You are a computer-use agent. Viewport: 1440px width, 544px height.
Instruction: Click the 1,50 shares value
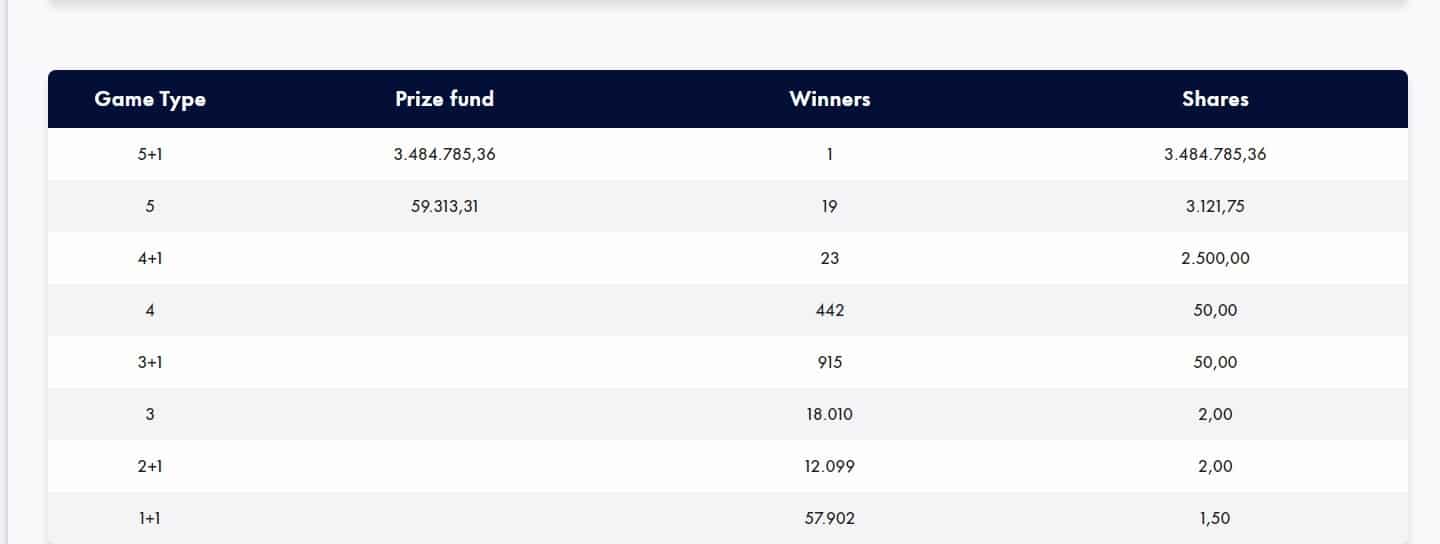tap(1215, 518)
